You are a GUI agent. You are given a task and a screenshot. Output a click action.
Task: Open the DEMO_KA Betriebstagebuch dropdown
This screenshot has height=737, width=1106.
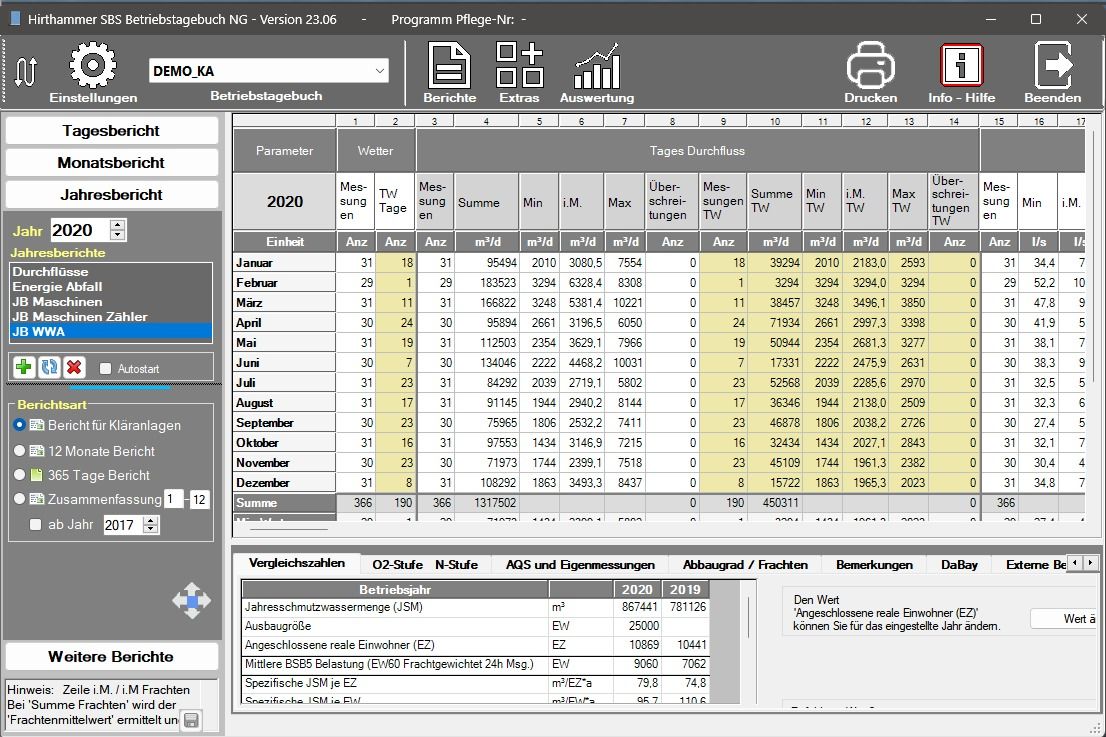point(379,70)
